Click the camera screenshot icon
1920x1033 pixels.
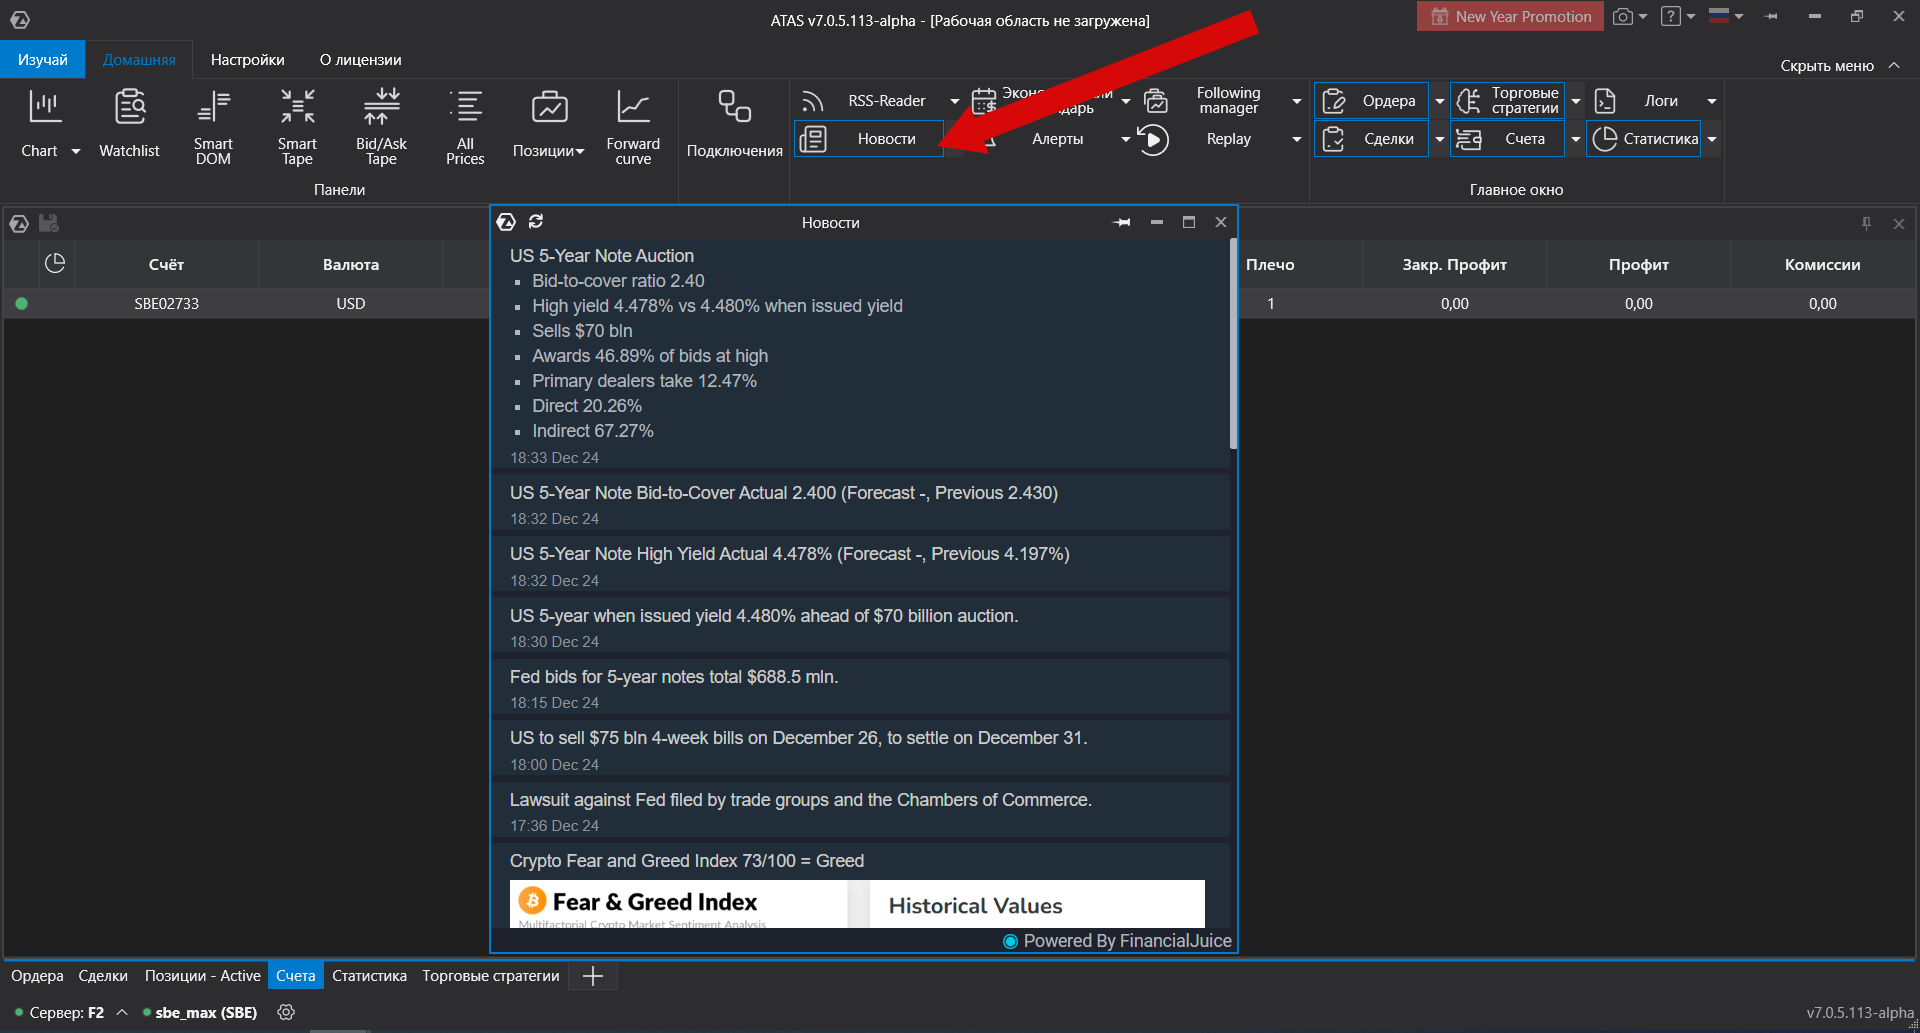(x=1623, y=17)
